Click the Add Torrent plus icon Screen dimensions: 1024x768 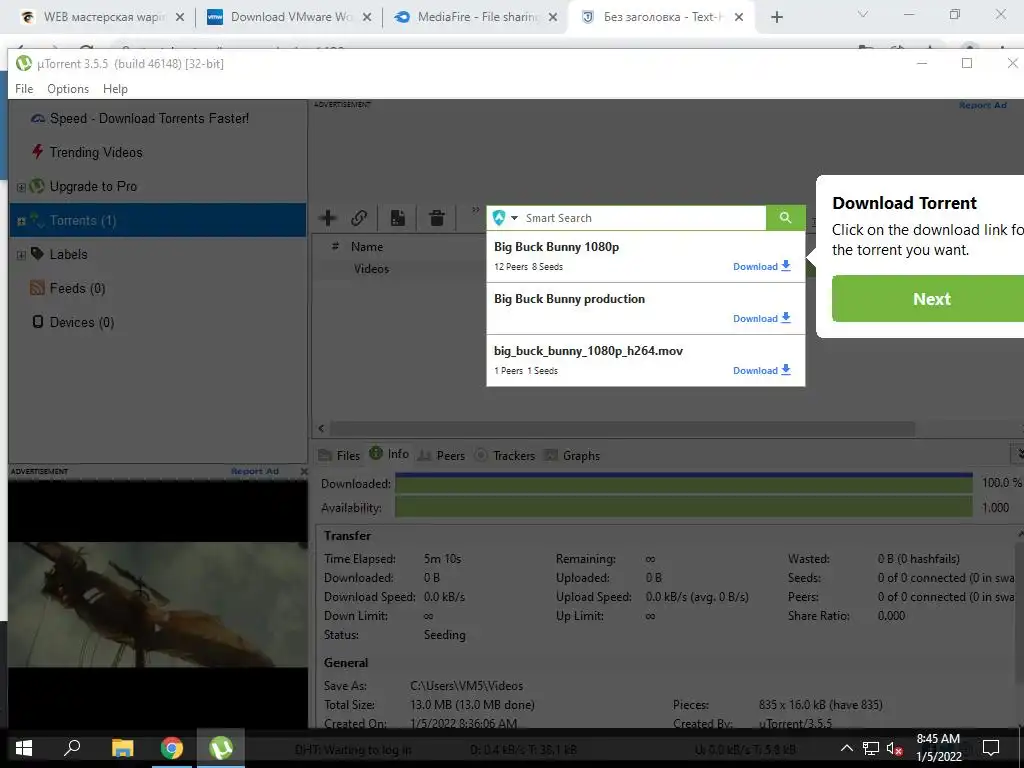[x=328, y=217]
